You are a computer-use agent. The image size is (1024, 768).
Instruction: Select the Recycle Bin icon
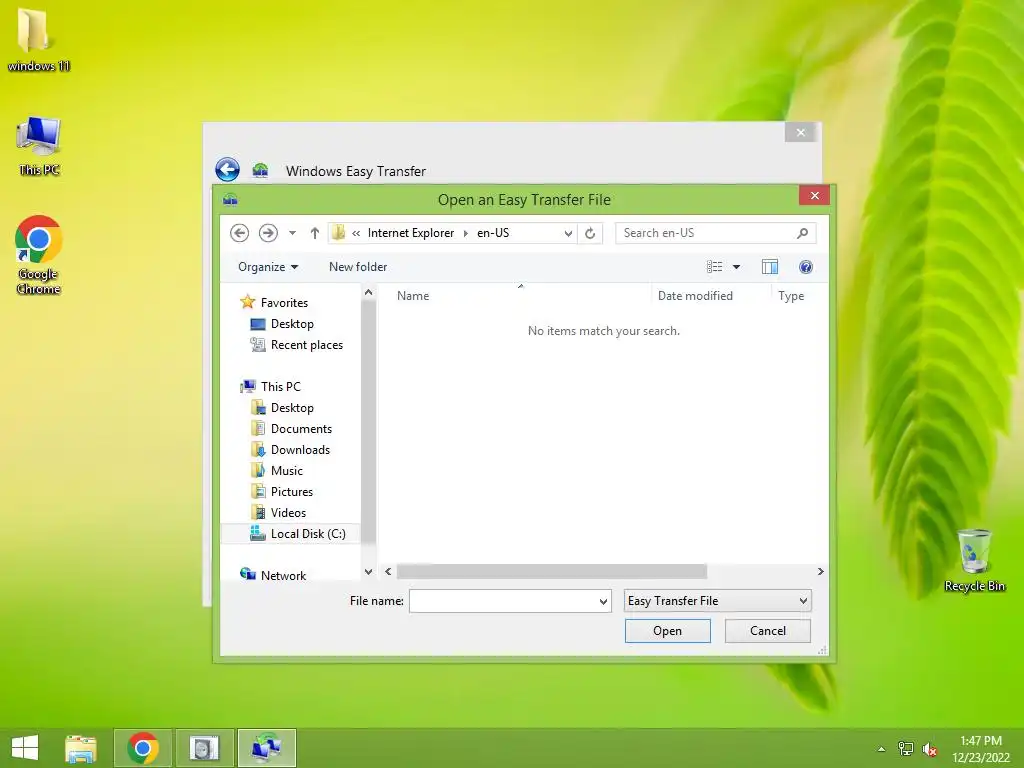[x=974, y=560]
